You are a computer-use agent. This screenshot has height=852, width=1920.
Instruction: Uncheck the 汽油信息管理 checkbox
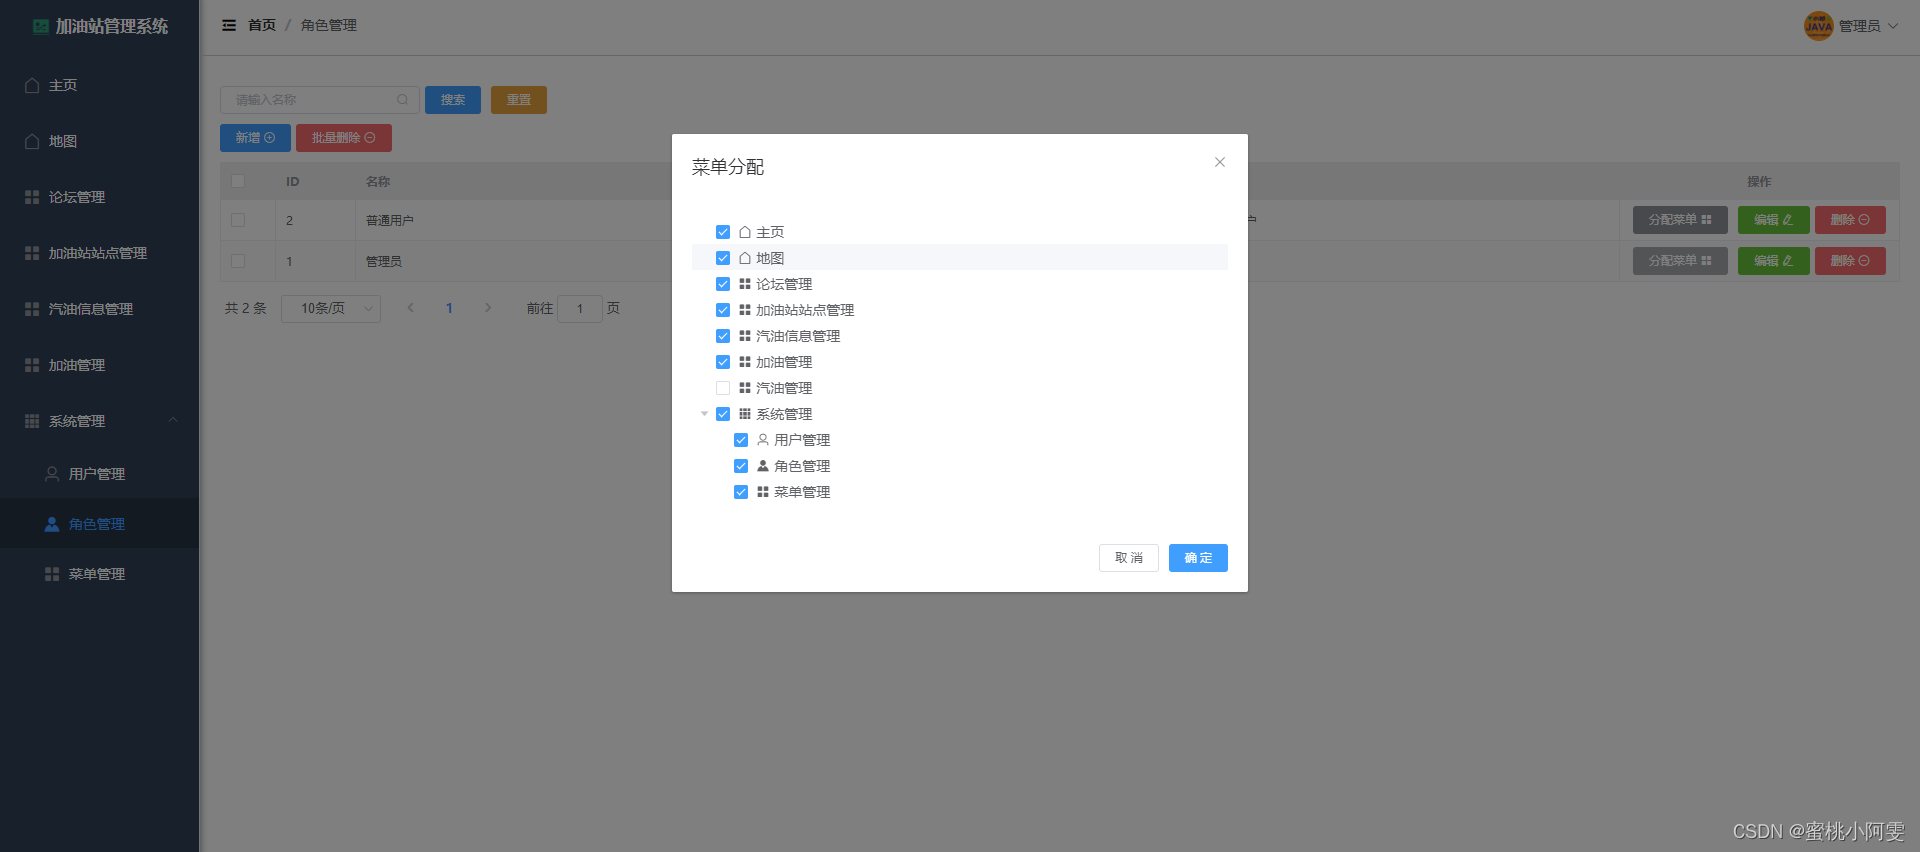(x=723, y=336)
